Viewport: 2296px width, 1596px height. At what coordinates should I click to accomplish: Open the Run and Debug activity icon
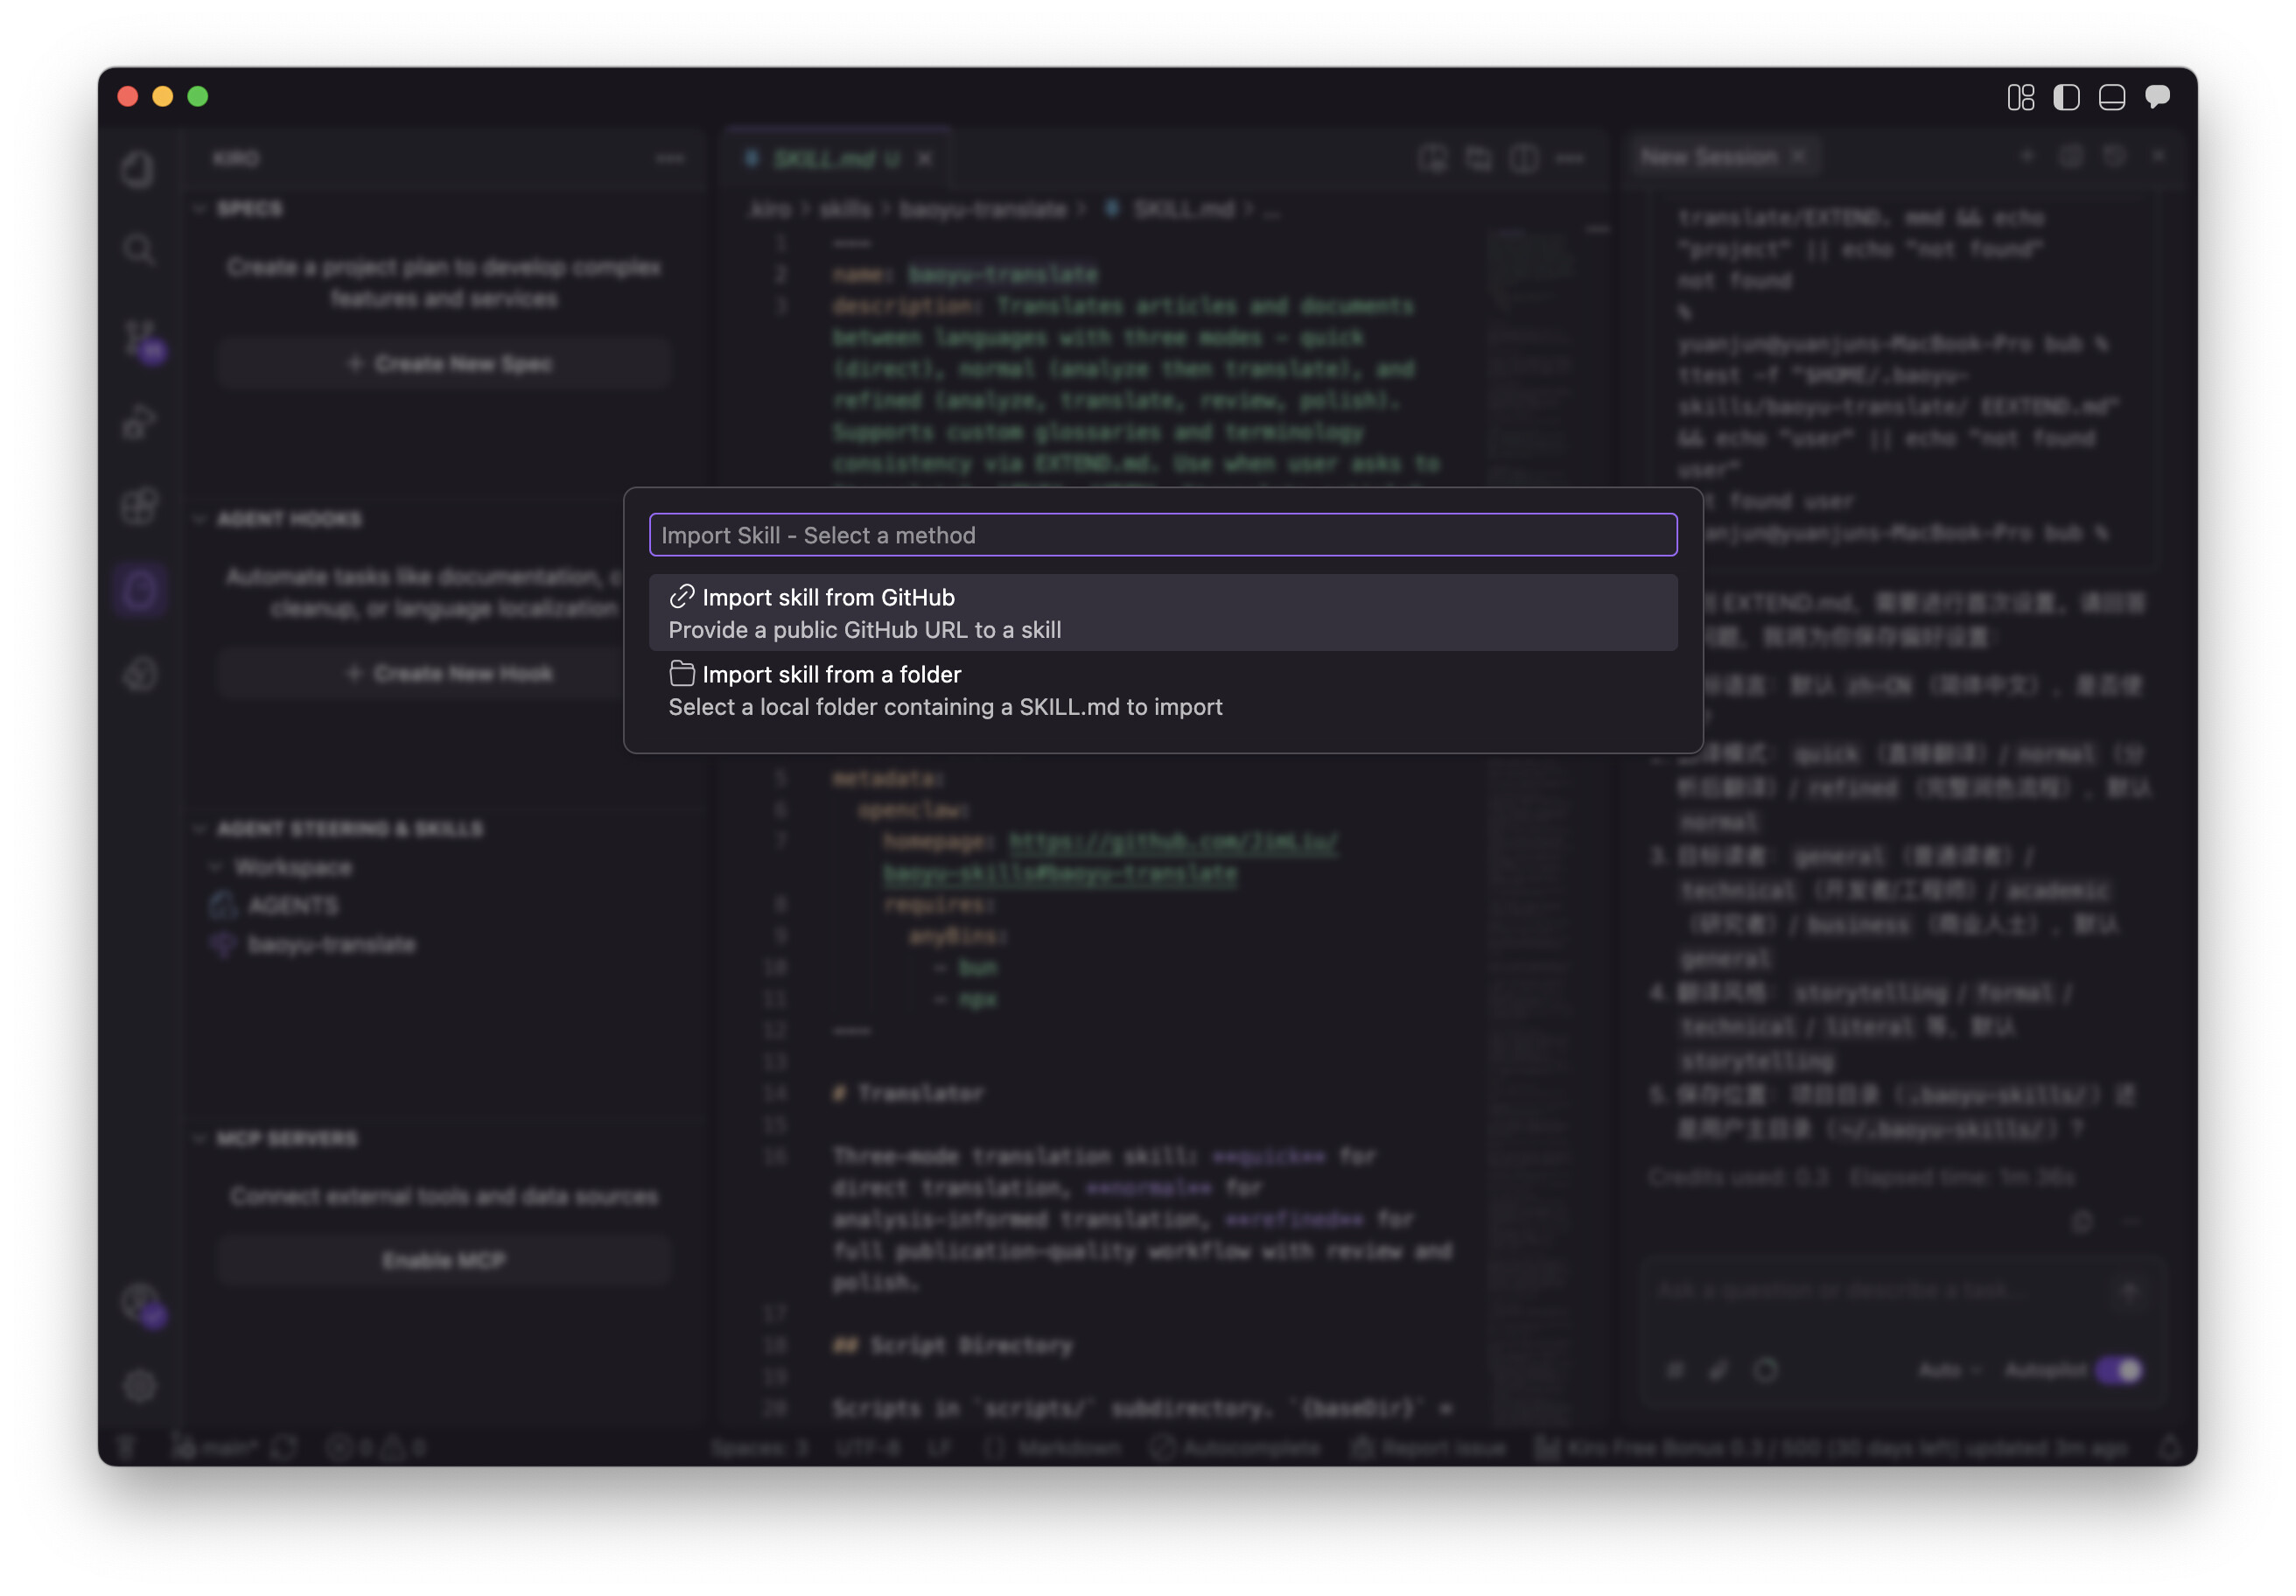pyautogui.click(x=139, y=422)
